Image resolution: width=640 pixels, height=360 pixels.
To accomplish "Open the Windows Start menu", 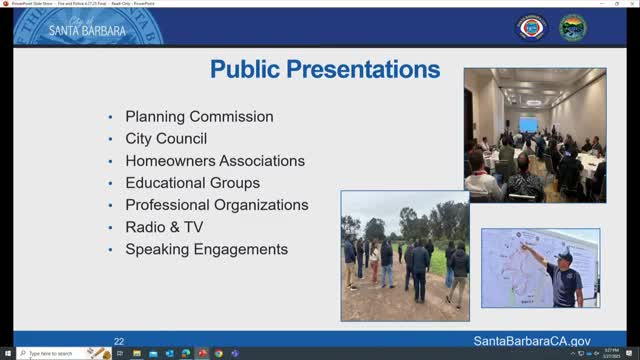I will tap(7, 353).
